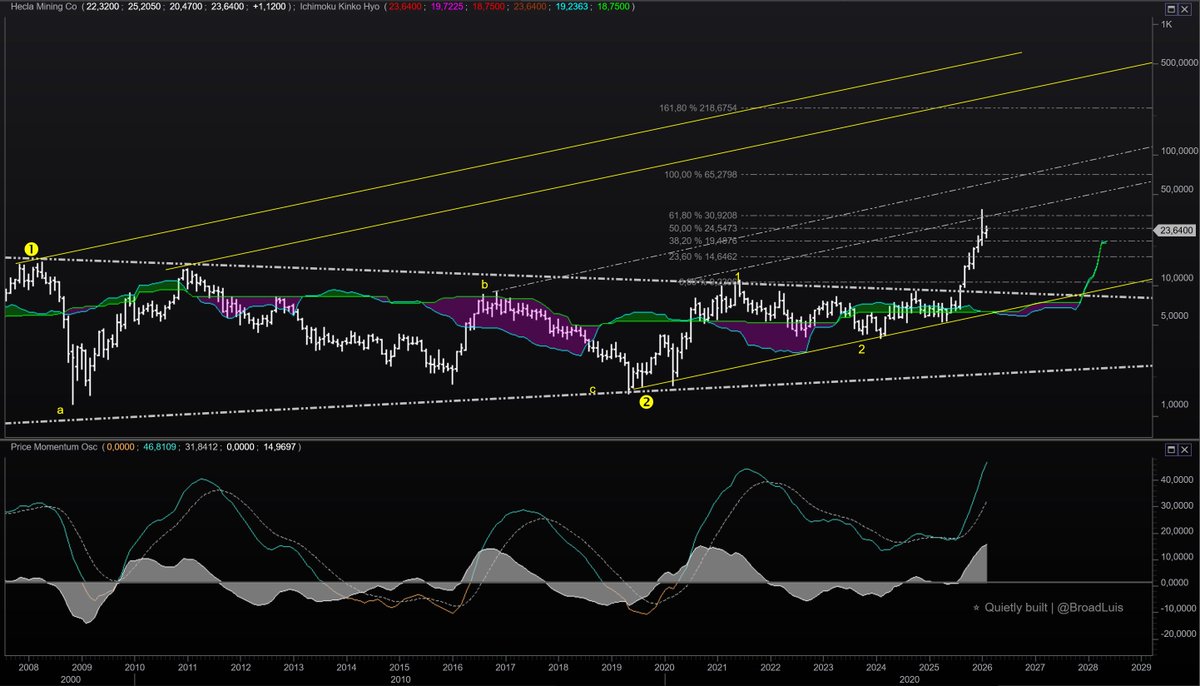Select the yellow wave b label
Image resolution: width=1200 pixels, height=686 pixels.
(x=485, y=285)
